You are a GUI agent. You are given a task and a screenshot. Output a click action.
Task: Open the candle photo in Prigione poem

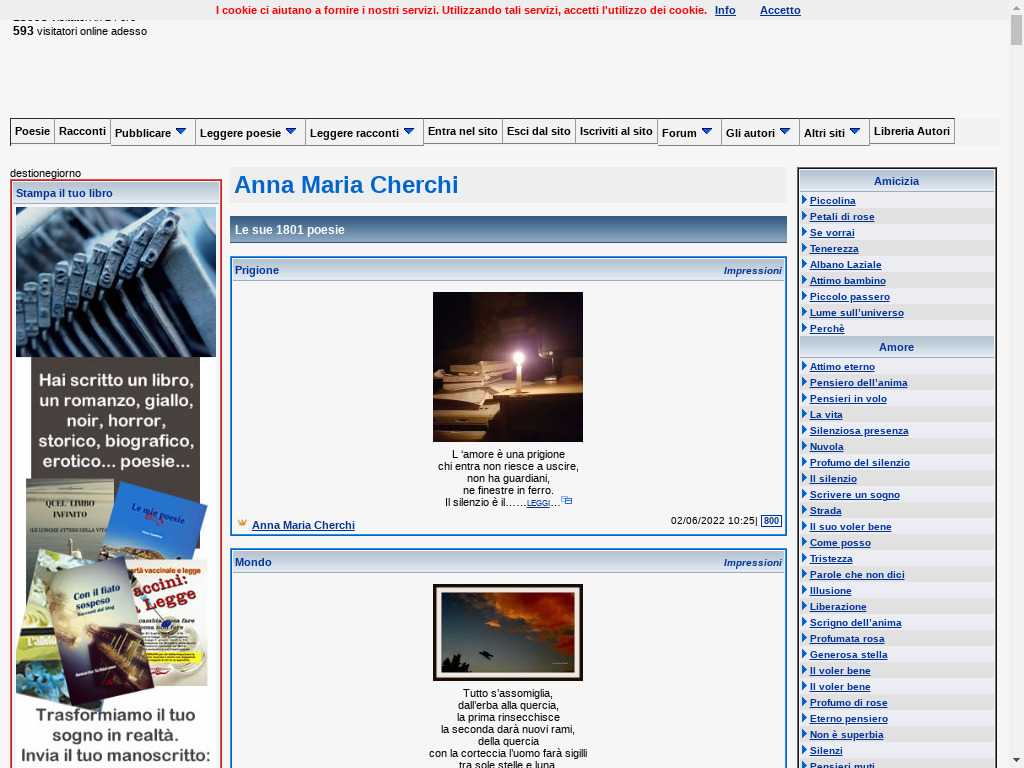click(507, 367)
